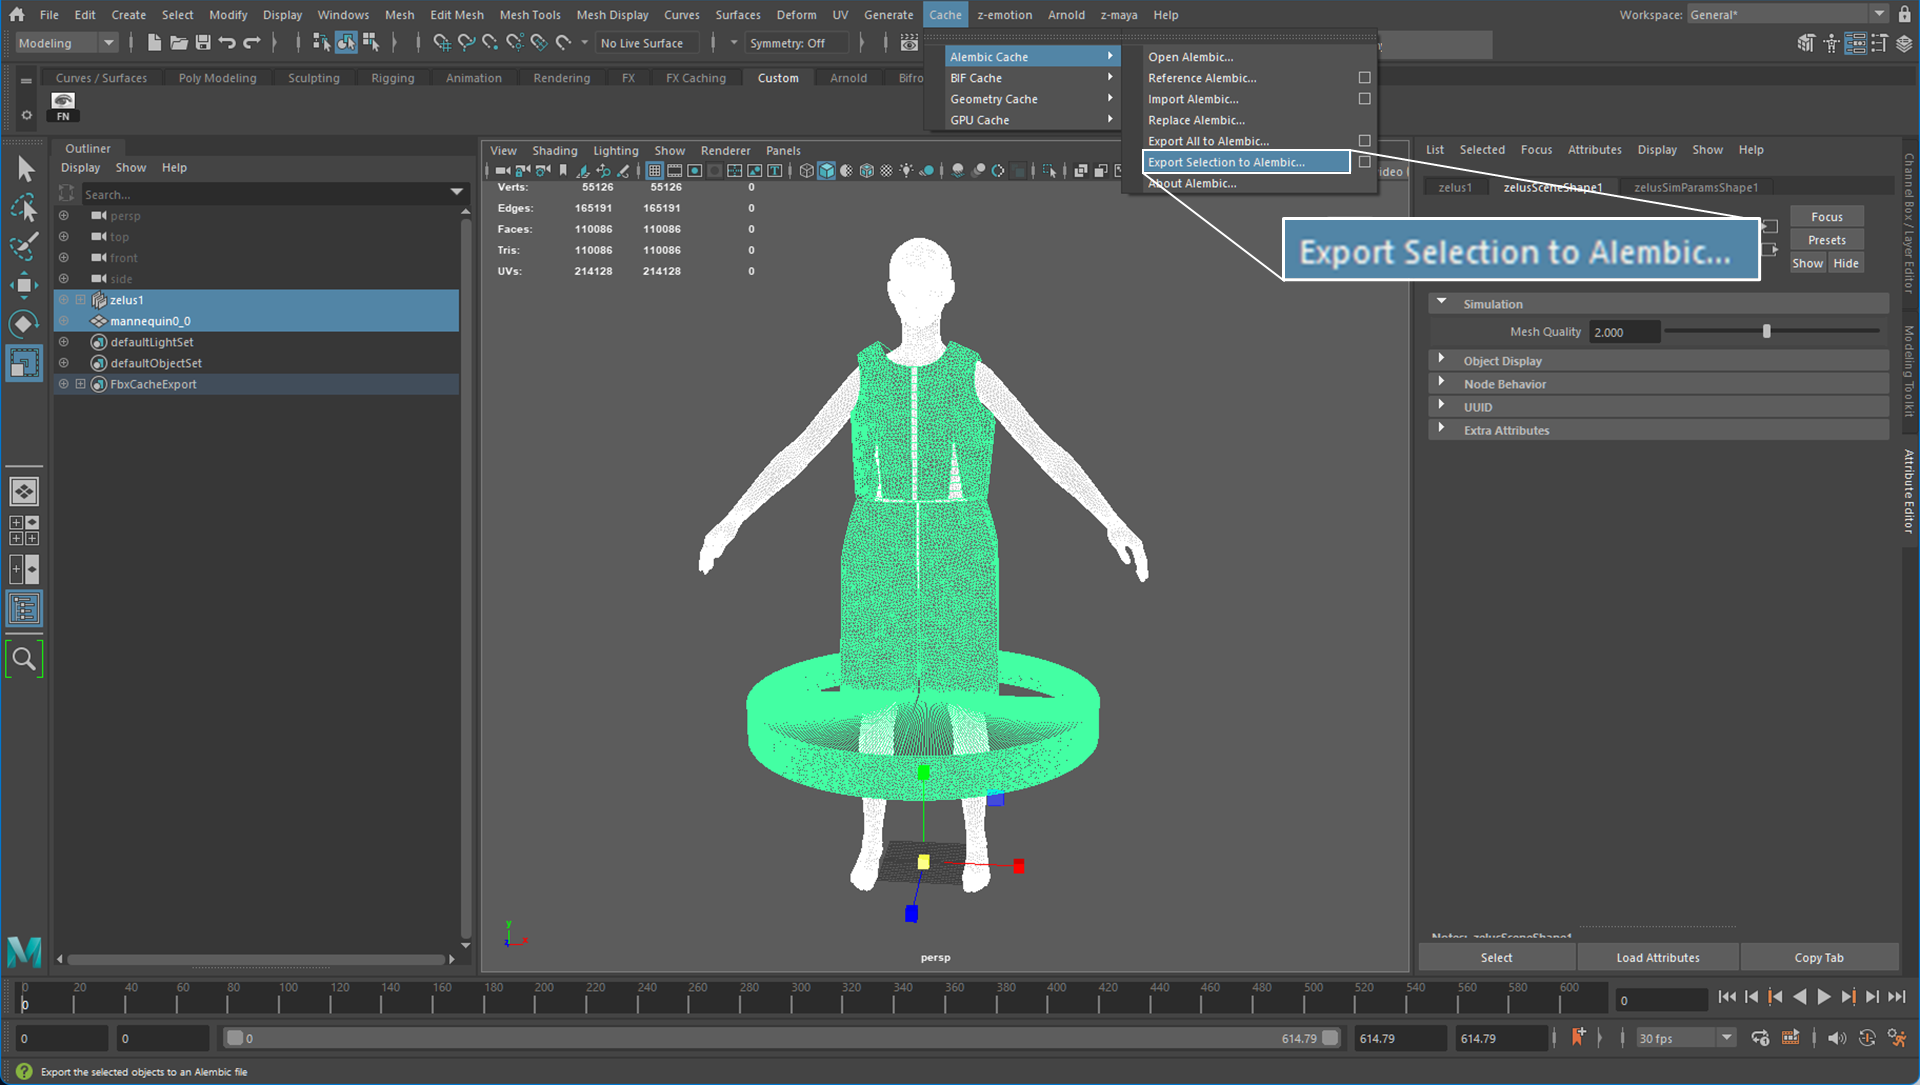Open Reference Alembic options box
Screen dimensions: 1920x1085
(x=1364, y=78)
